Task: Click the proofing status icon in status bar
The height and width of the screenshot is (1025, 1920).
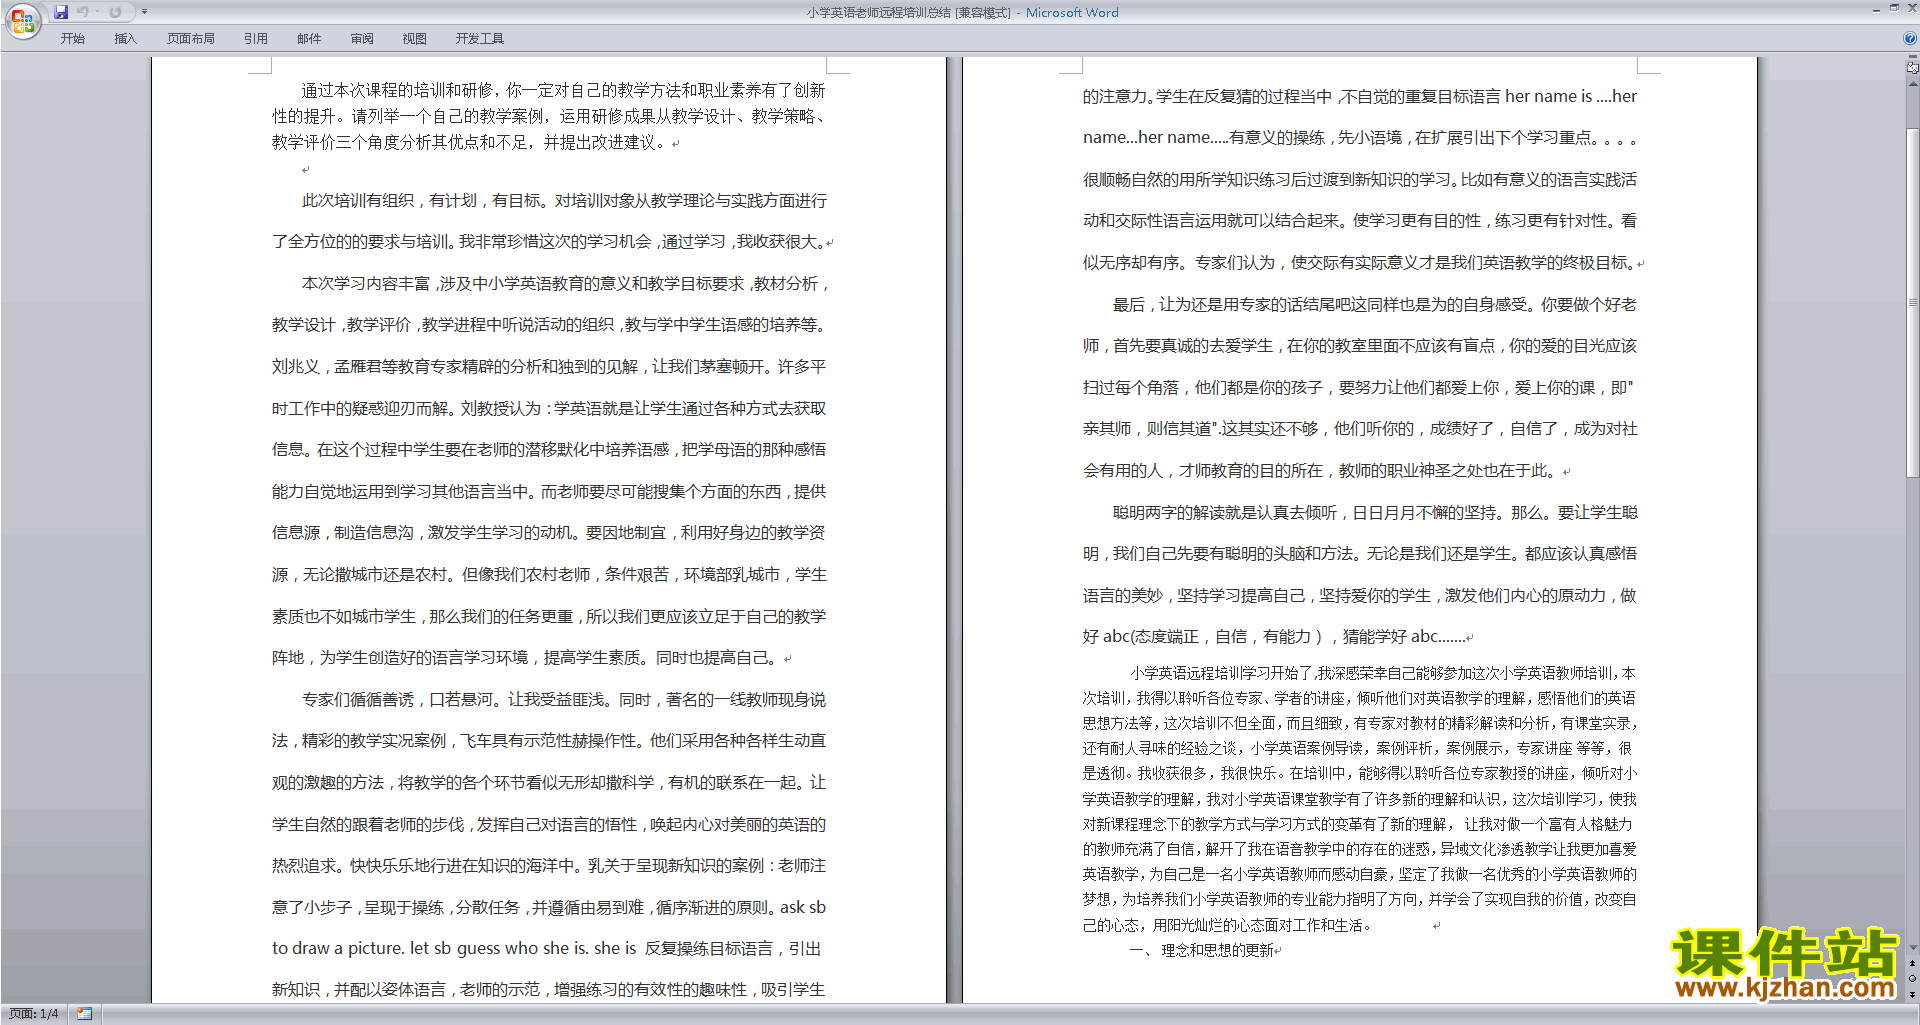Action: (x=84, y=1014)
